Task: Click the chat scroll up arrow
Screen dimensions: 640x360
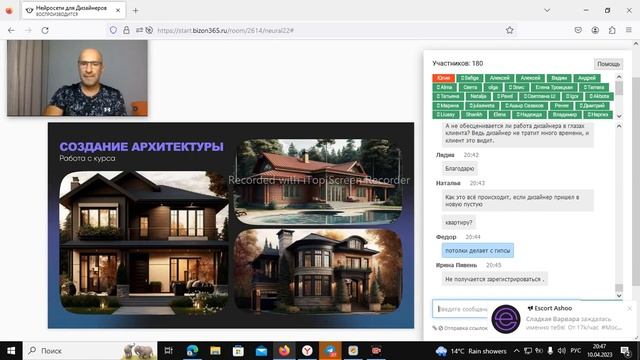Action: point(619,127)
